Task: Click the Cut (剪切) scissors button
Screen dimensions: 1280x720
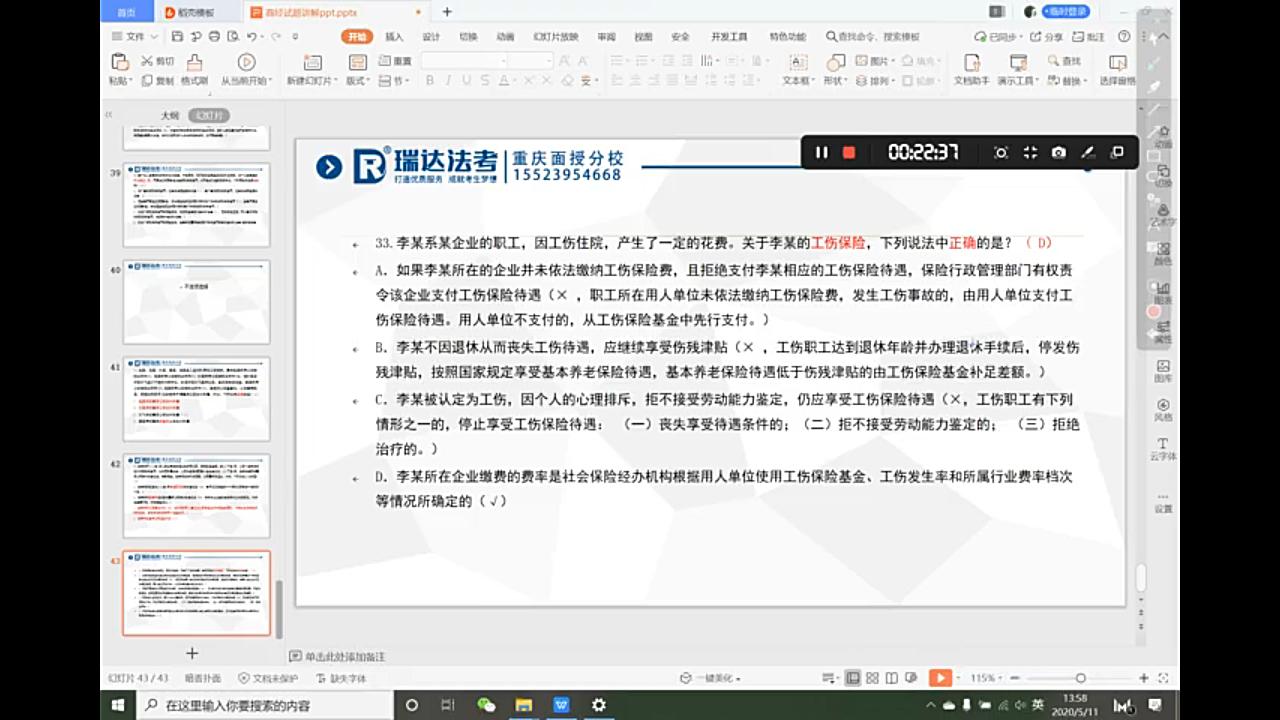Action: (158, 61)
